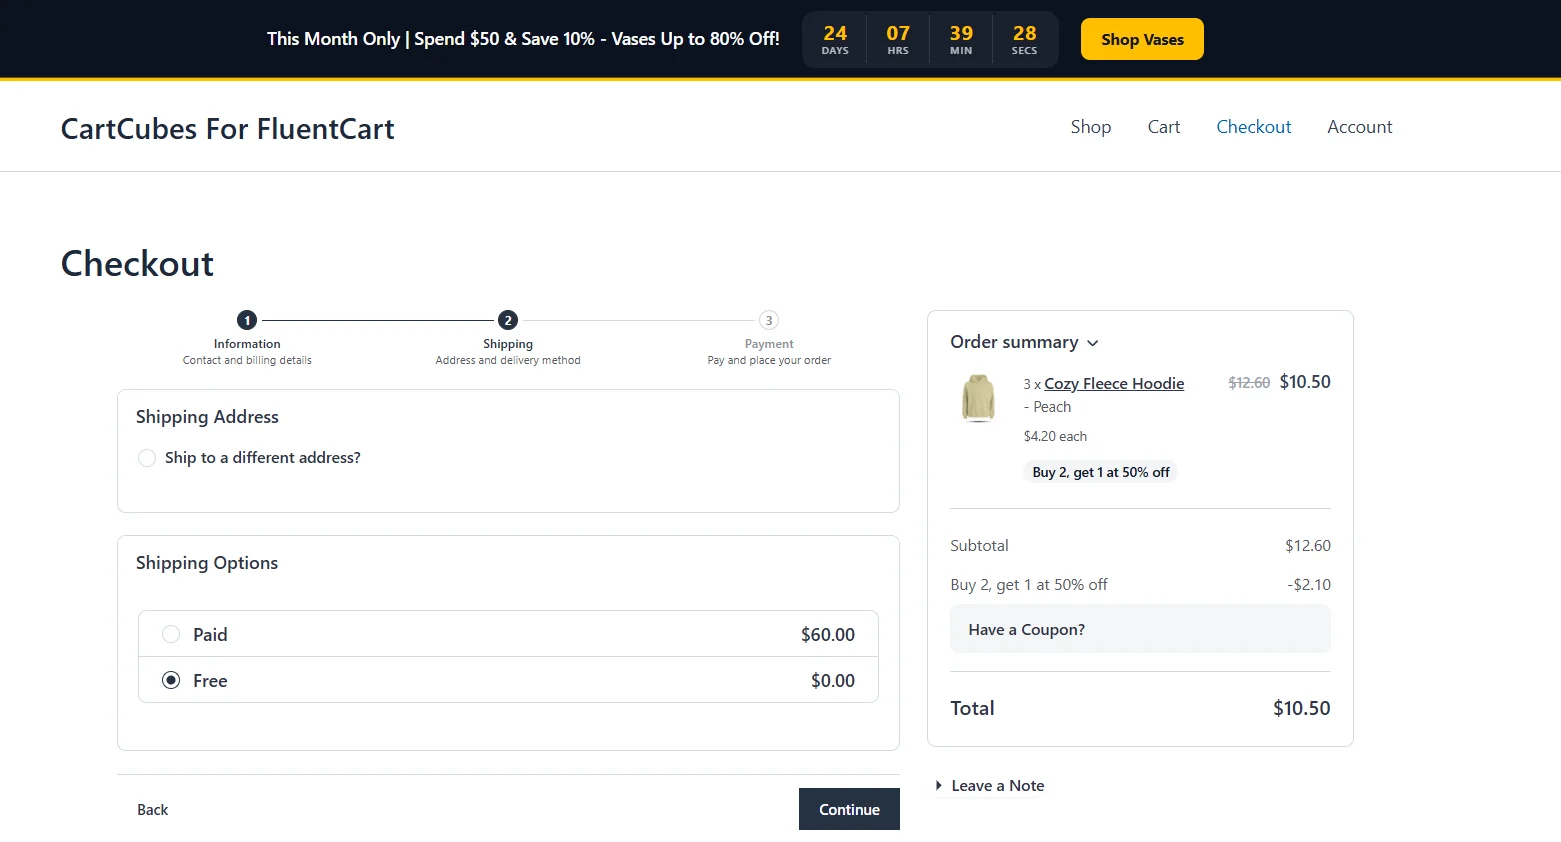Click the 'Address and delivery method' step text

click(508, 360)
